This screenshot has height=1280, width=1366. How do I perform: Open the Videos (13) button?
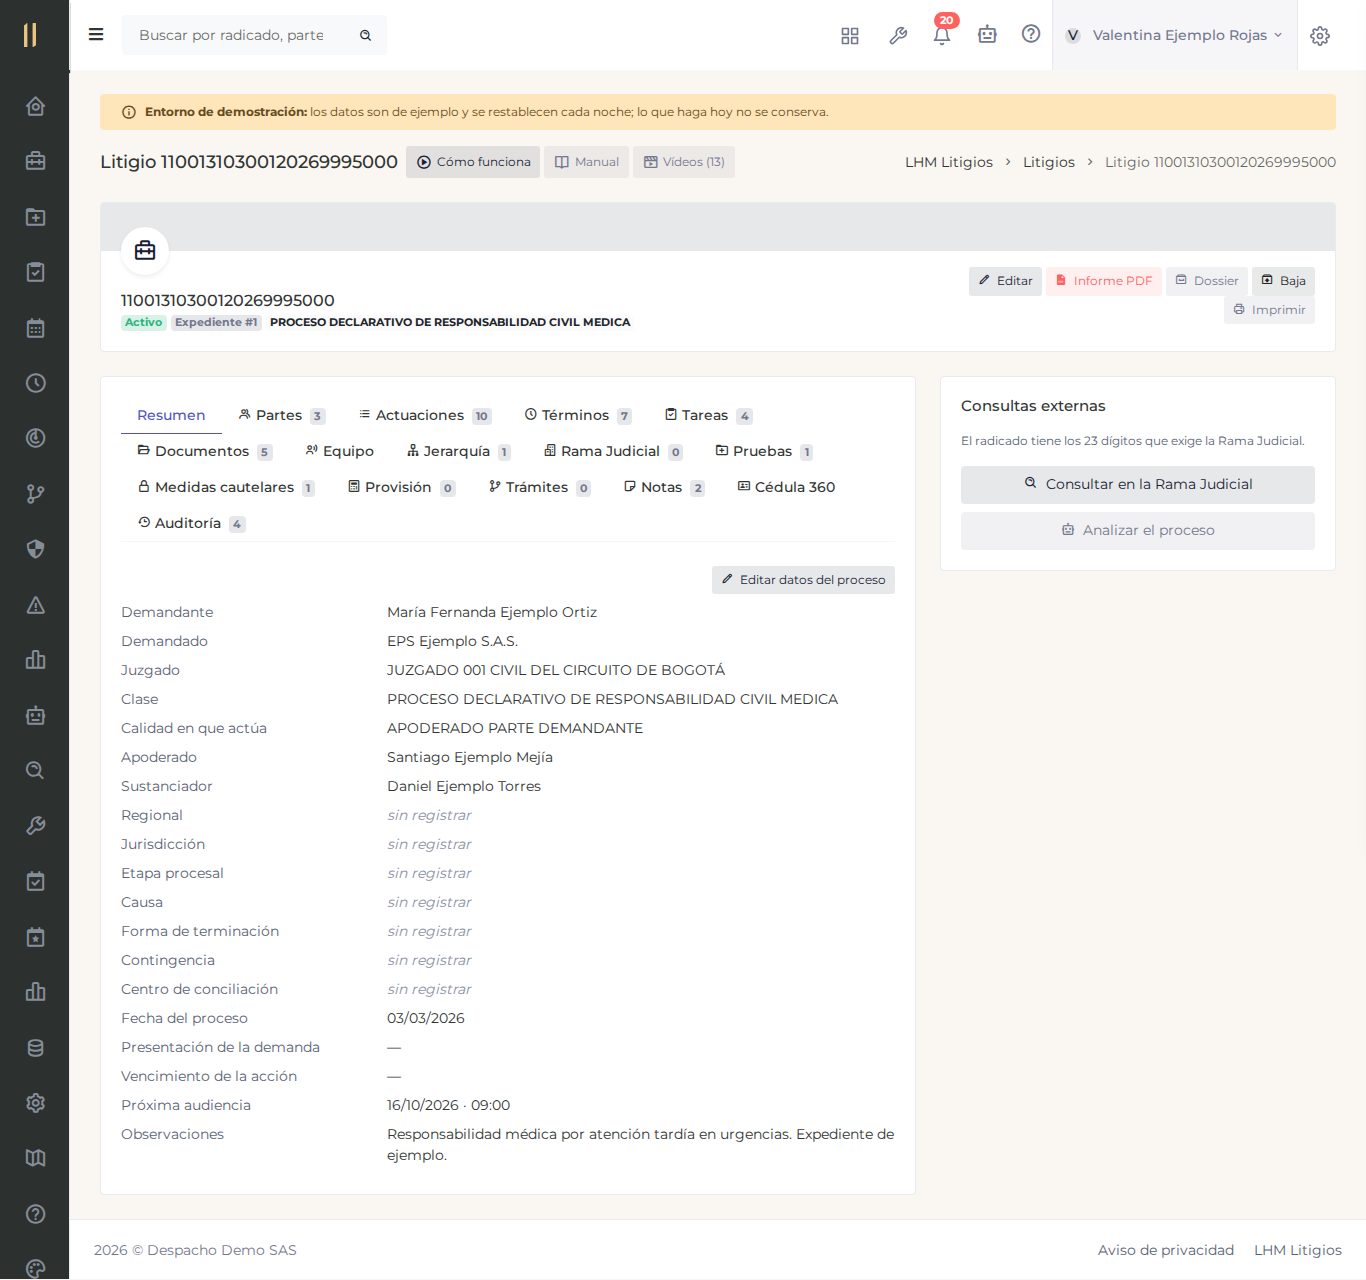tap(684, 162)
